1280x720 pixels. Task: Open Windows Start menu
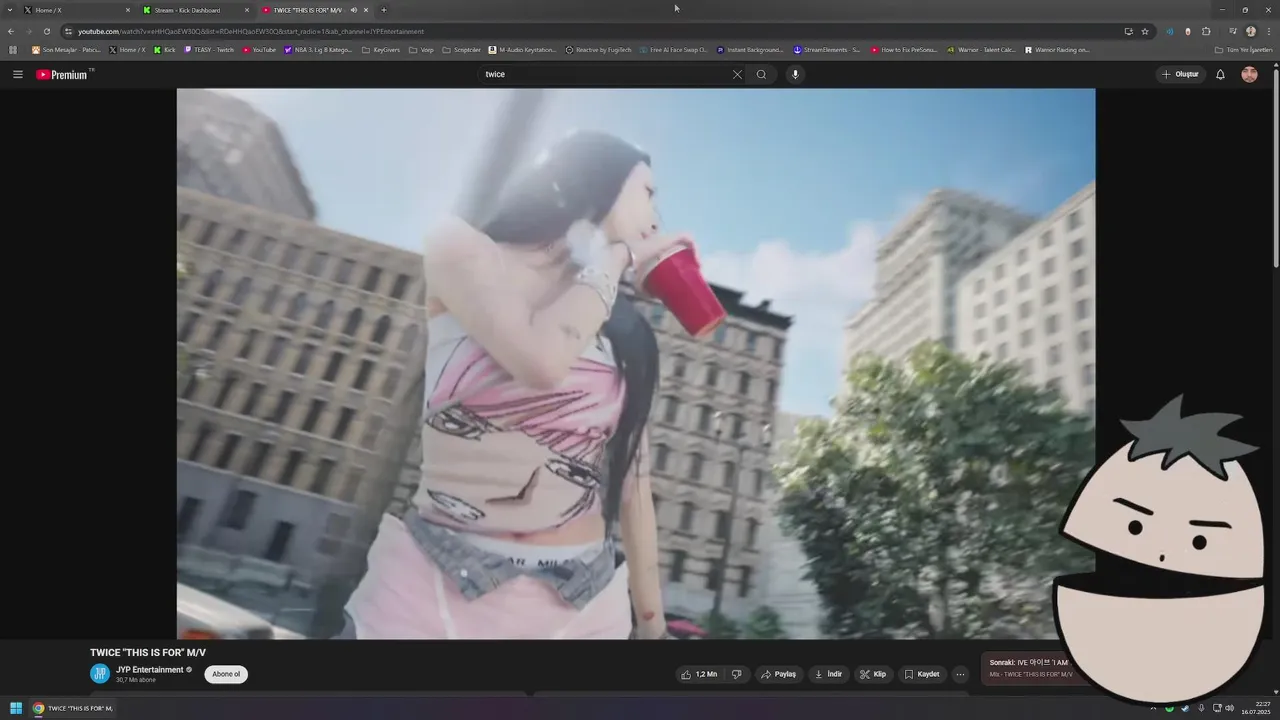(16, 708)
